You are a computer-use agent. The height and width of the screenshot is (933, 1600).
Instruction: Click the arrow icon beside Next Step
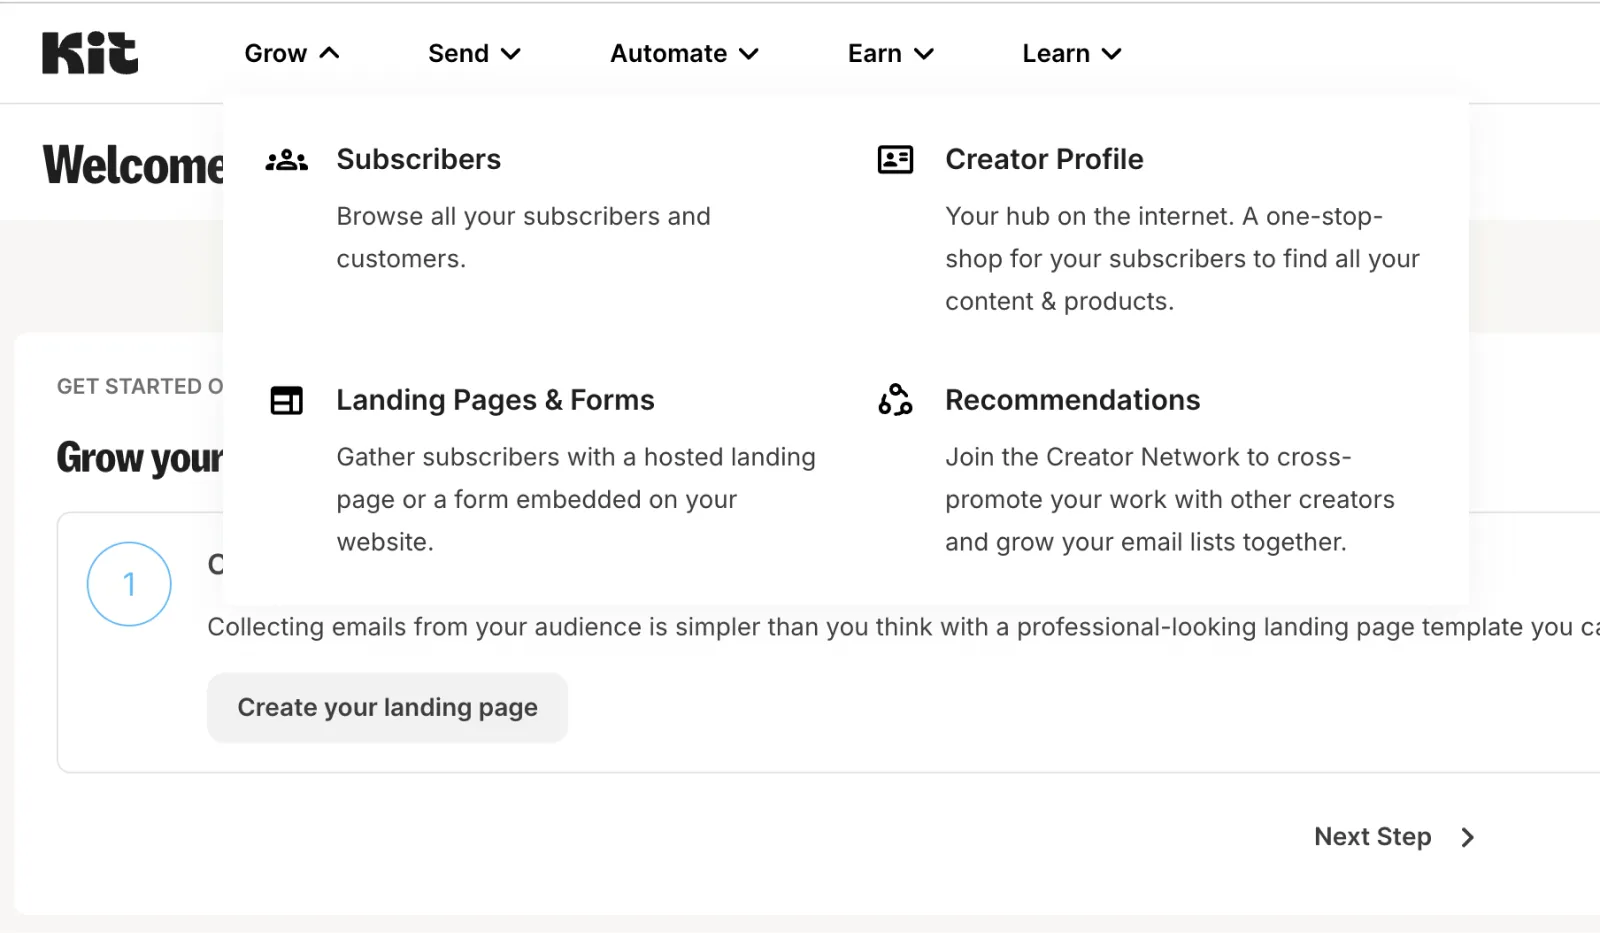click(x=1467, y=838)
